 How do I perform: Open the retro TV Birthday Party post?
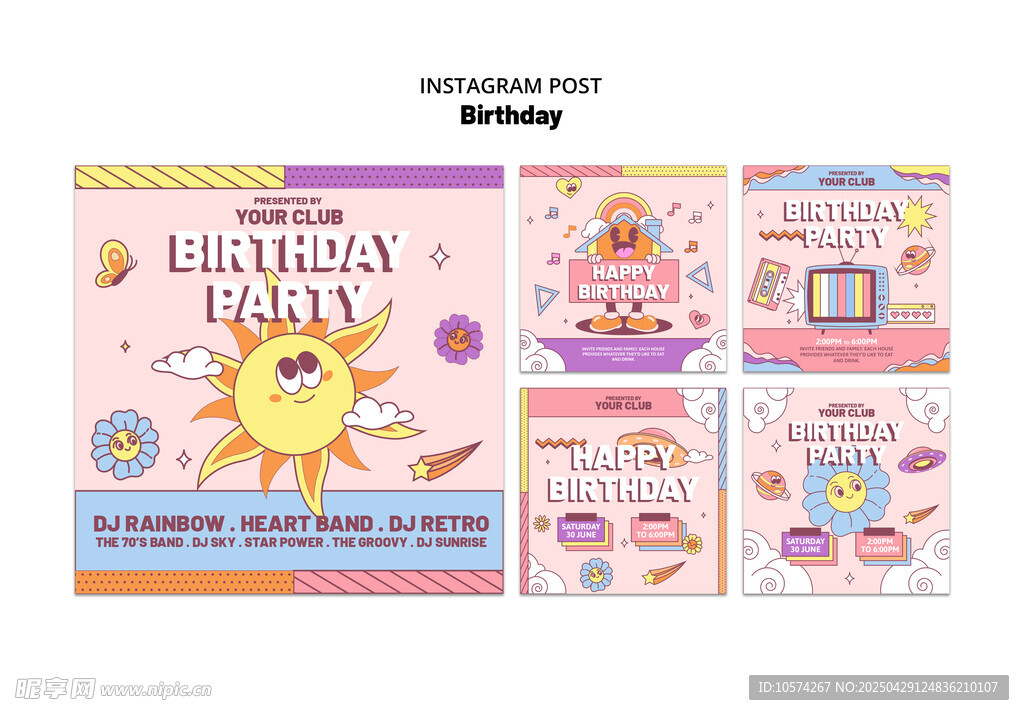(x=846, y=268)
